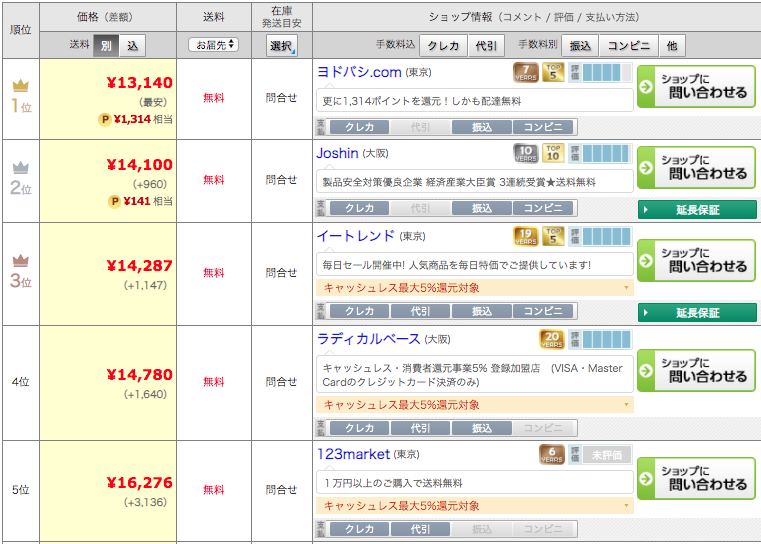This screenshot has width=761, height=544.
Task: Click the rating bar for イートレンド
Action: (600, 236)
